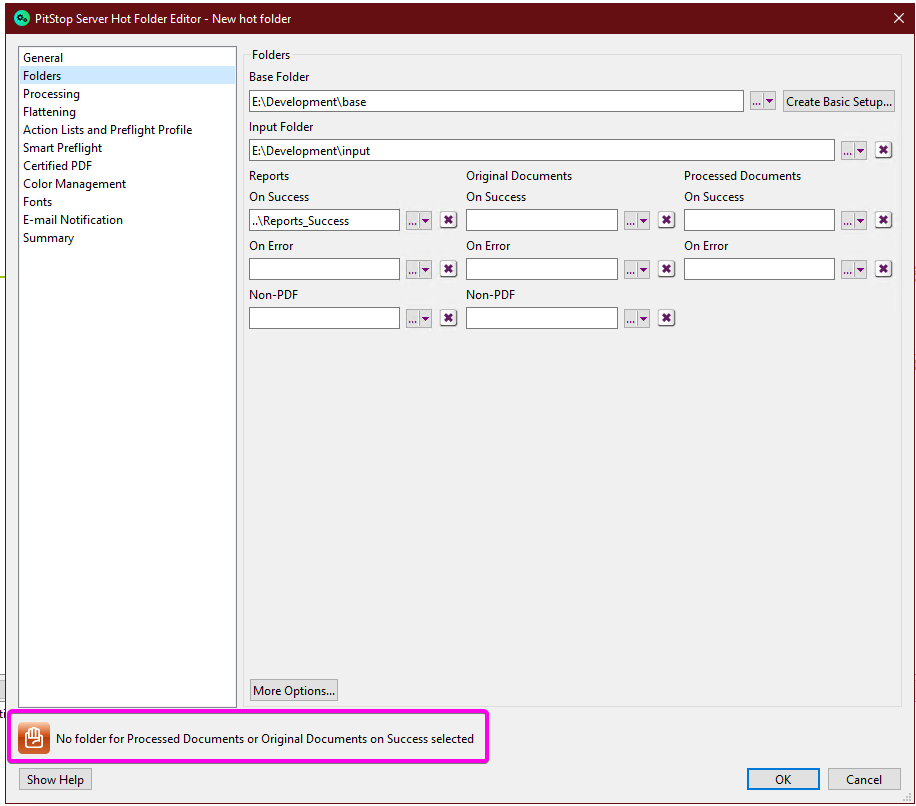This screenshot has width=916, height=806.
Task: Select the Folders category
Action: click(127, 75)
